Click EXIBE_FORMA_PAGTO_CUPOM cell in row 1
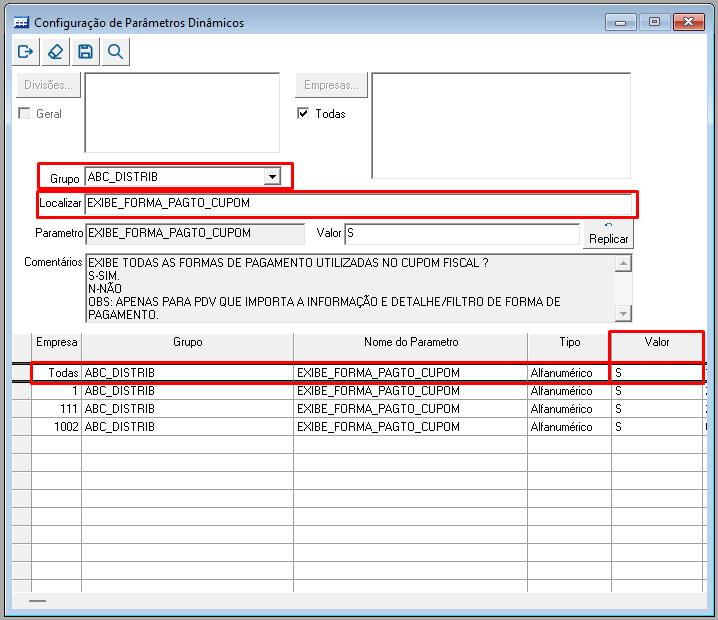Image resolution: width=718 pixels, height=620 pixels. (x=410, y=391)
